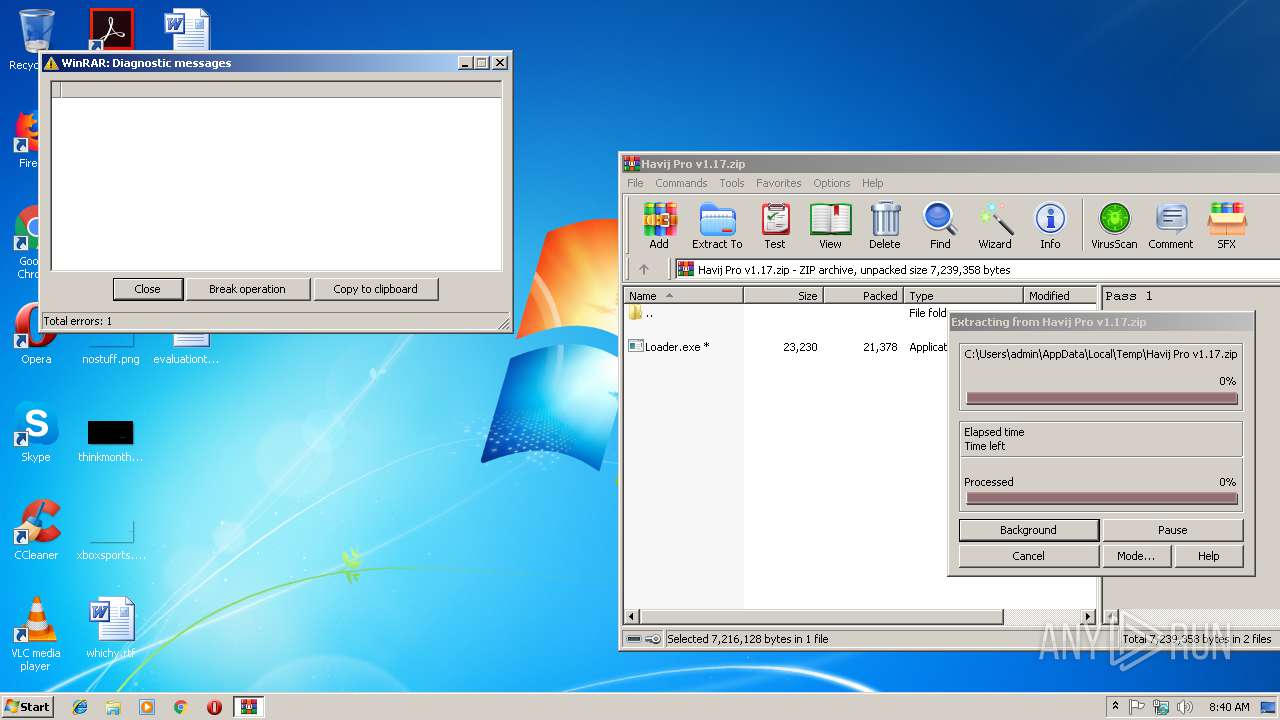Screen dimensions: 1280x720
Task: Click the SFX toolbar icon
Action: 1226,226
